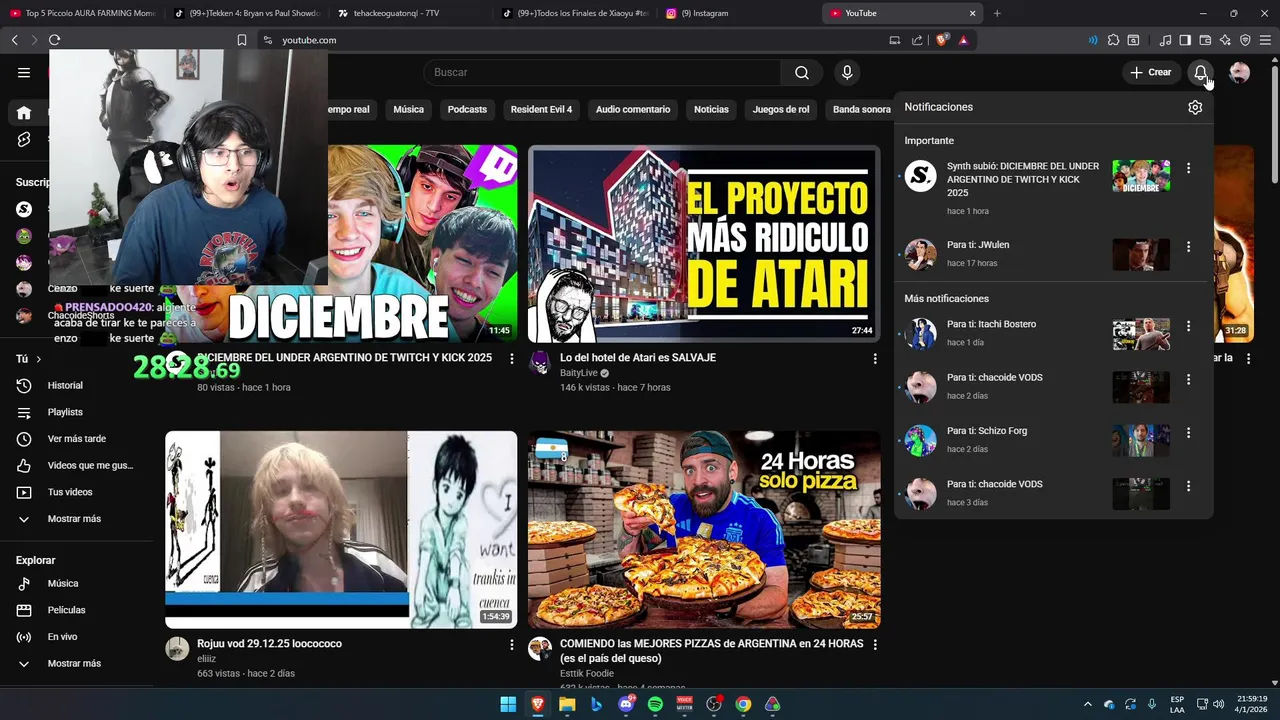Screen dimensions: 1280x720
Task: Click the BaityLive channel name
Action: 579,373
